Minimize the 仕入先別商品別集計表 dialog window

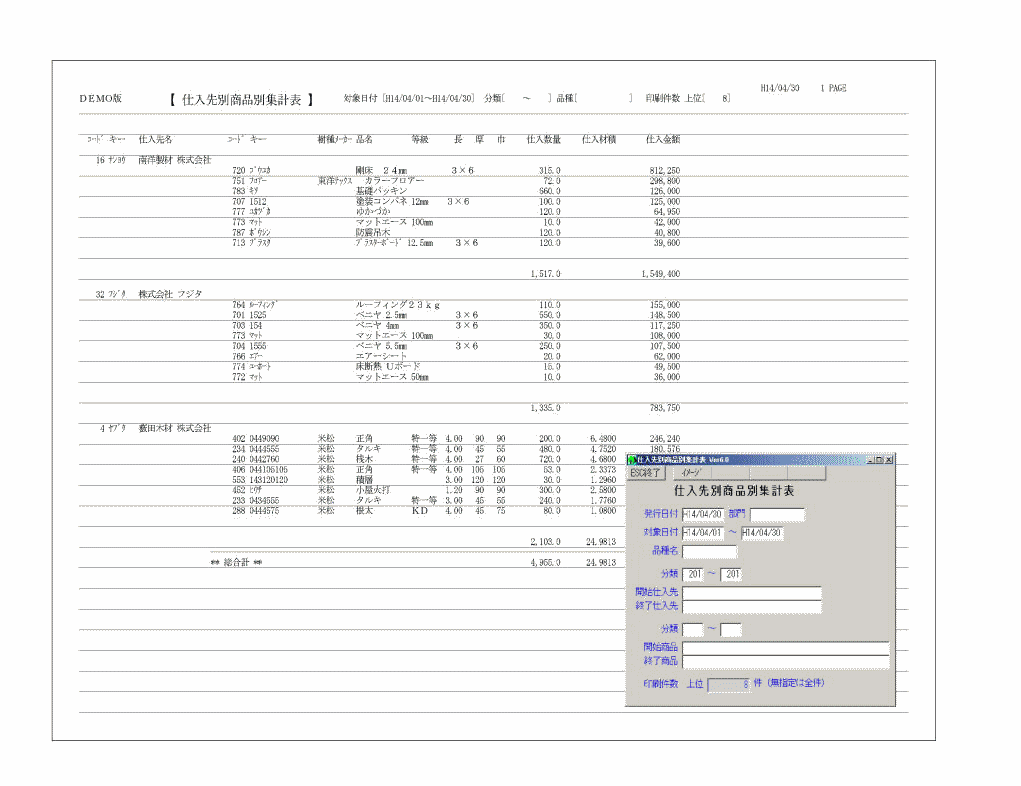click(x=871, y=460)
